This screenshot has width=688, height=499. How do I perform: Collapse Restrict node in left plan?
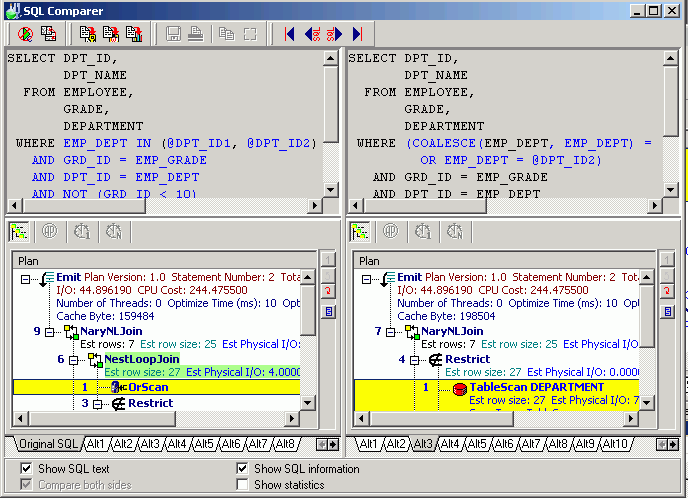click(98, 404)
